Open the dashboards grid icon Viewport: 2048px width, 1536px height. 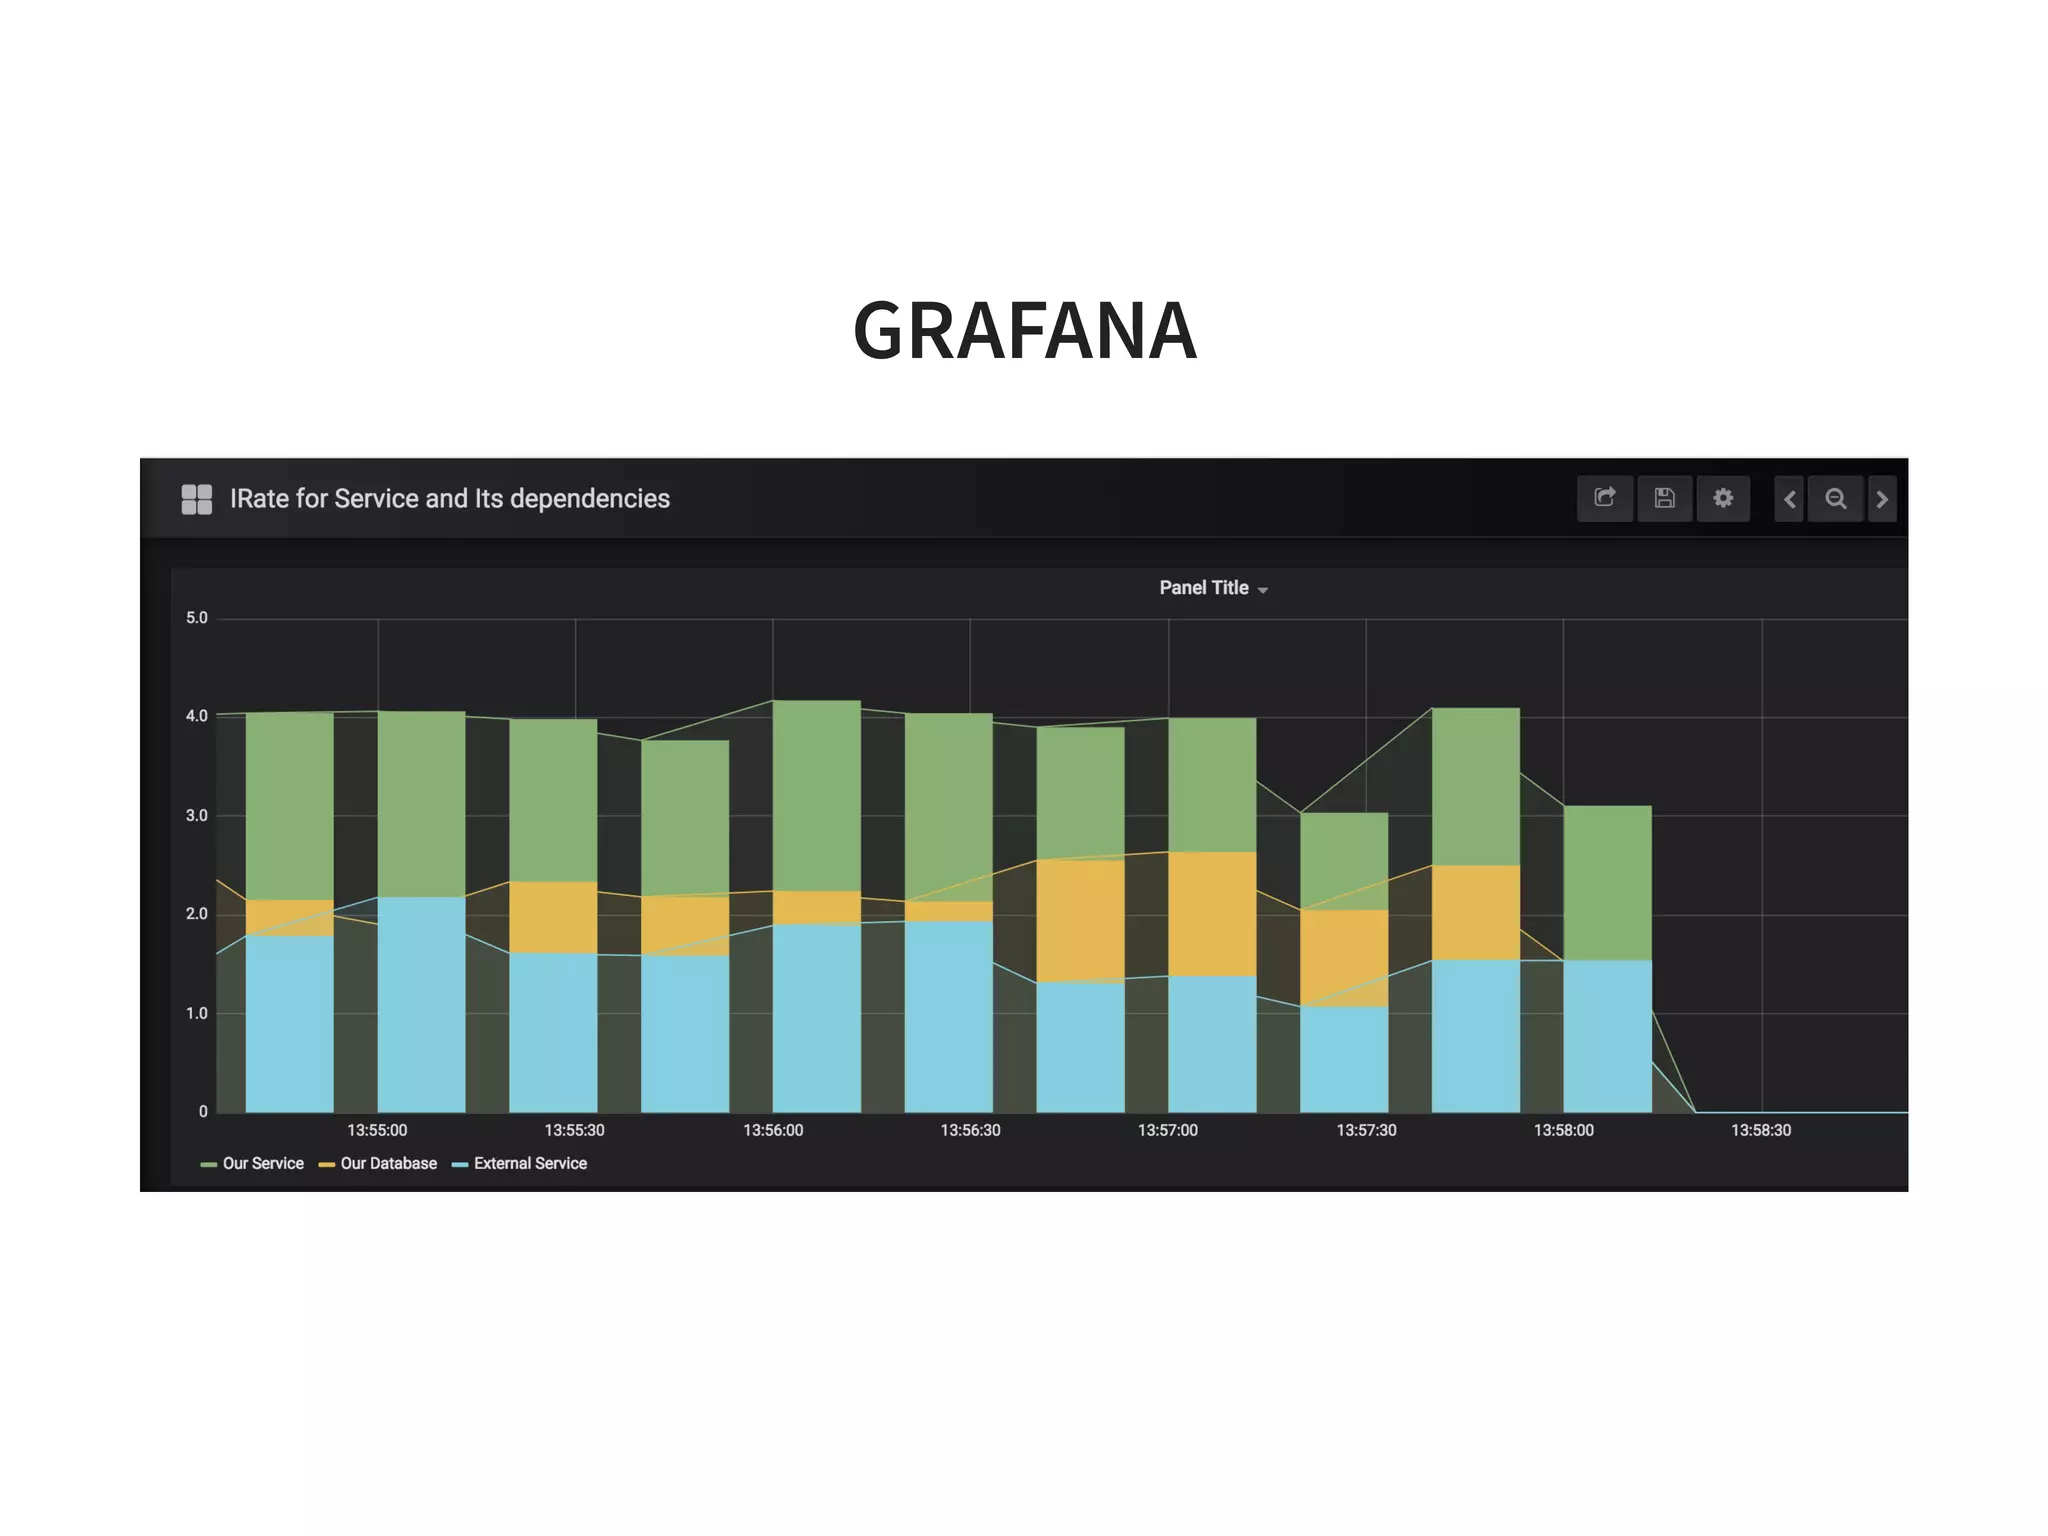click(197, 499)
